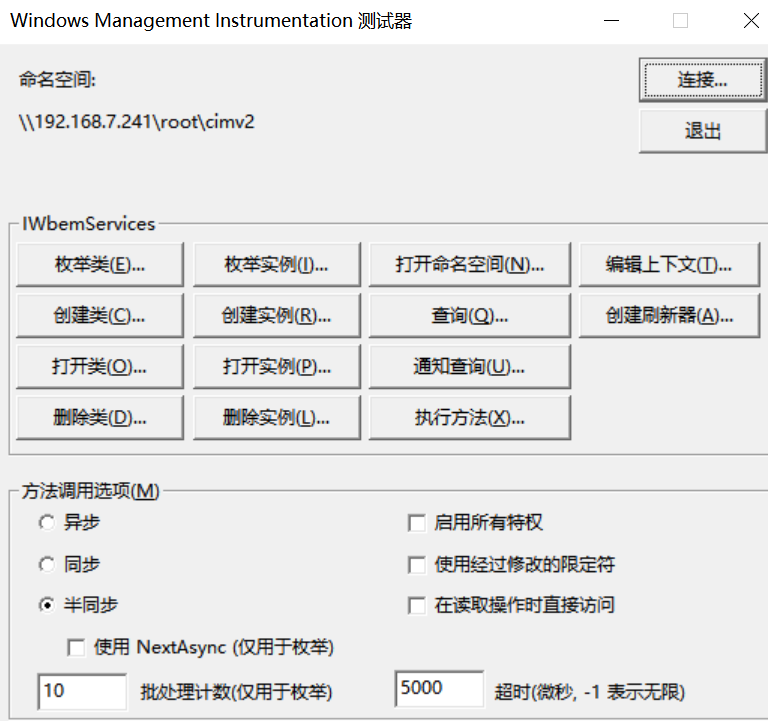
Task: Close the WMI tester window
Action: [x=751, y=21]
